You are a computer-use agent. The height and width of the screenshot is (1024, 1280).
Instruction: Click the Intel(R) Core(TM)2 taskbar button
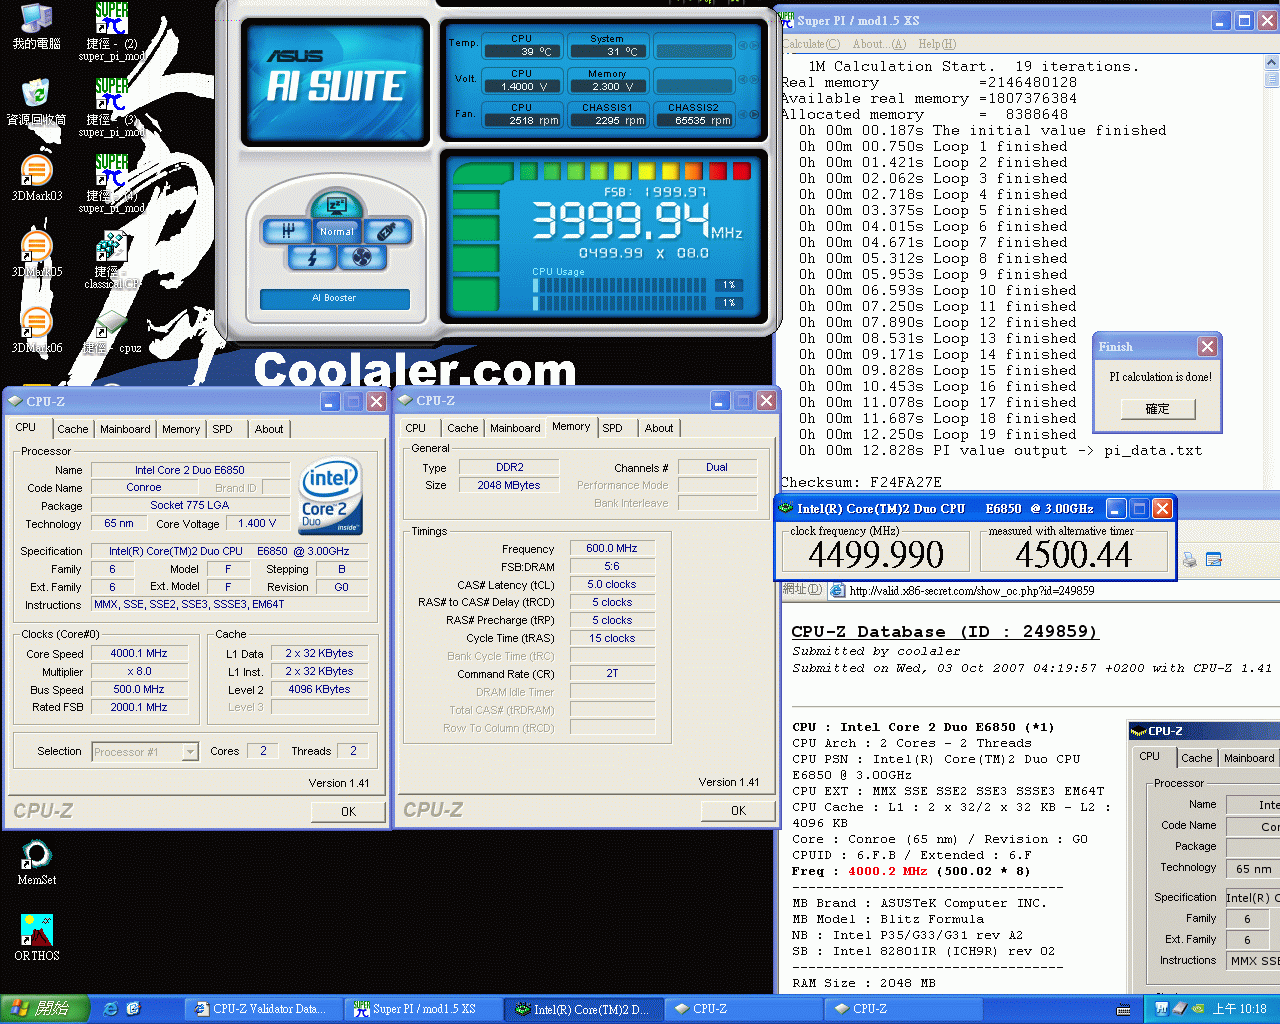pyautogui.click(x=584, y=1009)
